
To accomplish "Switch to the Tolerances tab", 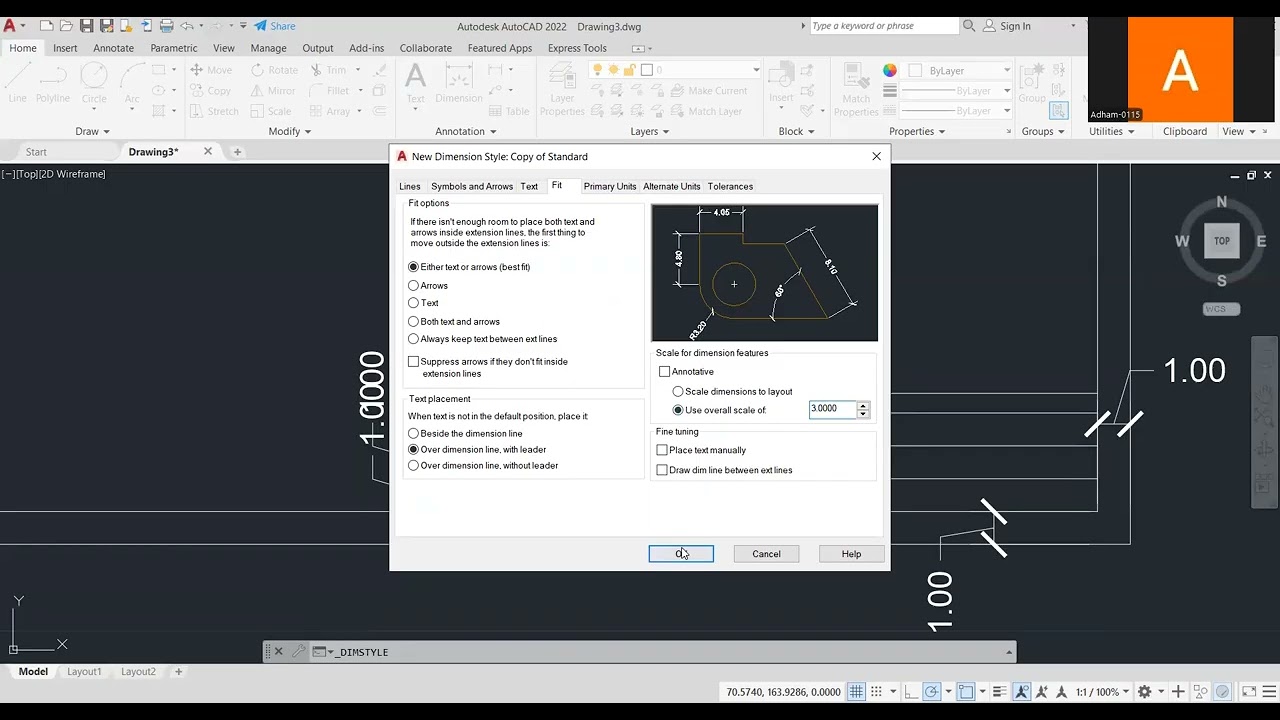I will [x=730, y=187].
